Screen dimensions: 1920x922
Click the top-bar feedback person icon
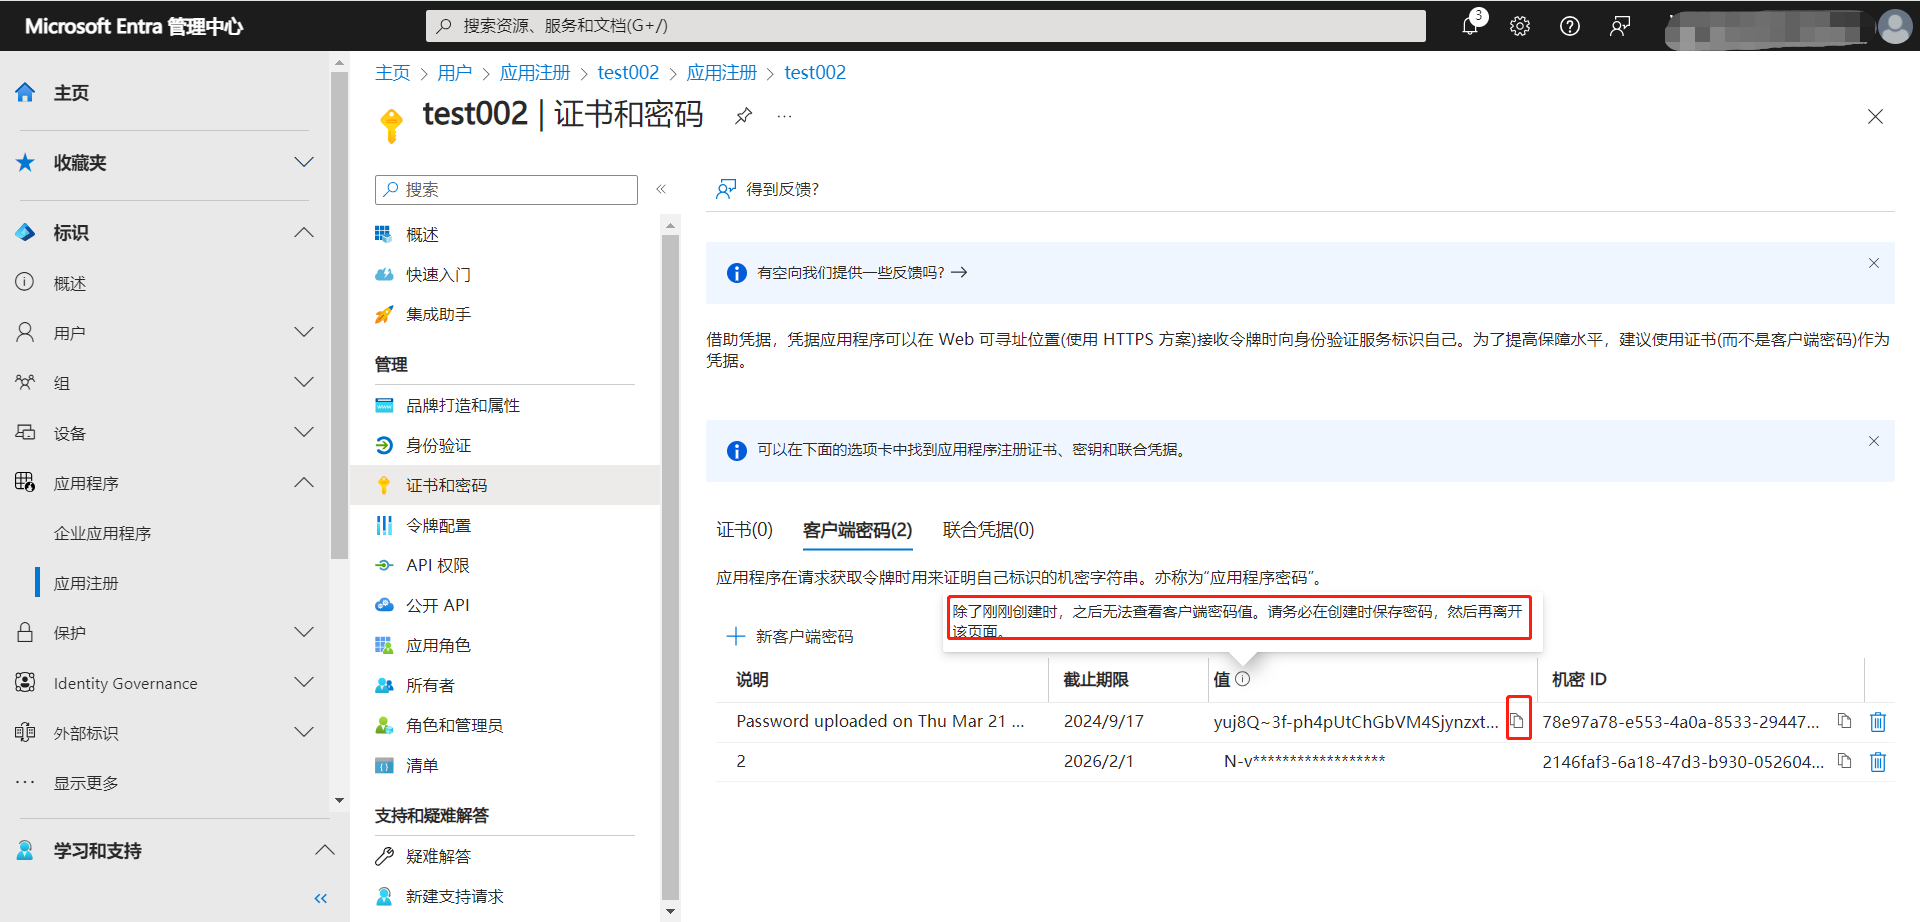click(x=1620, y=26)
